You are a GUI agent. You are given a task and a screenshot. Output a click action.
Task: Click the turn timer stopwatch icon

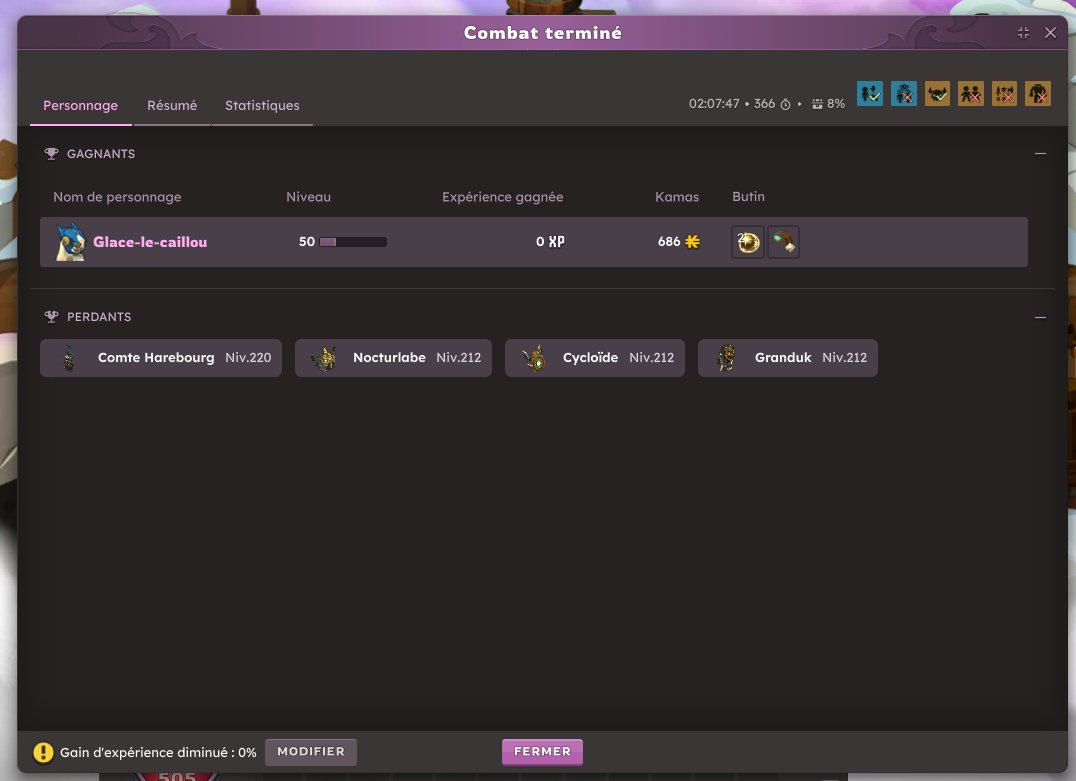point(785,104)
